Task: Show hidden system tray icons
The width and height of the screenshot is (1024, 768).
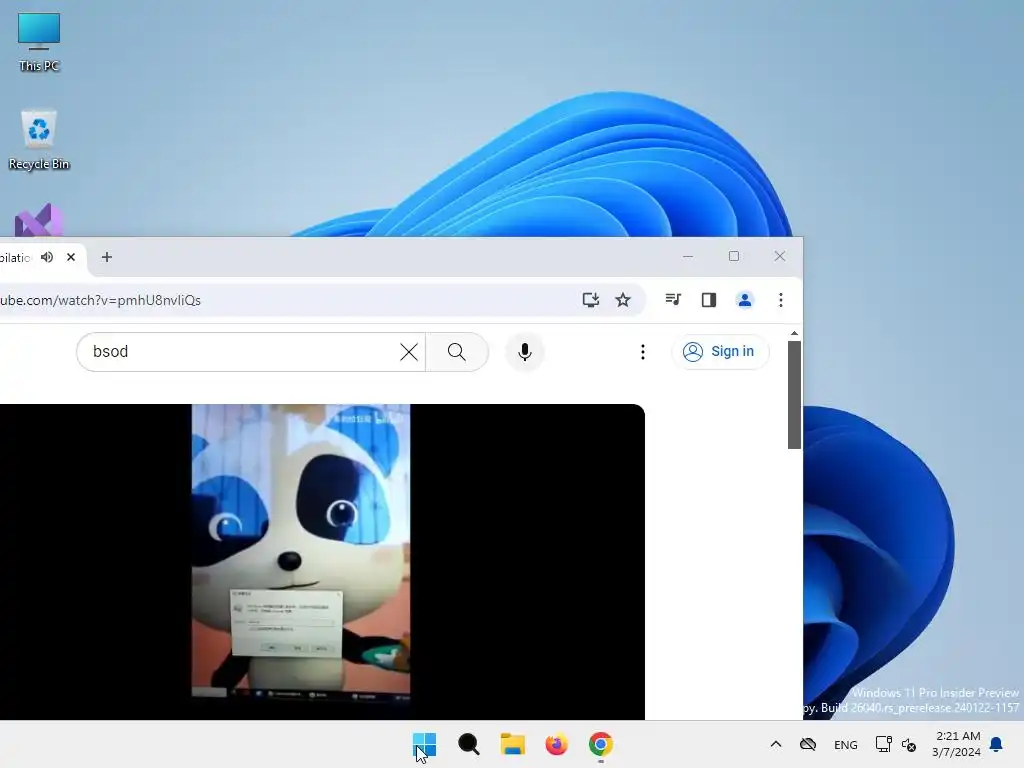Action: tap(776, 744)
